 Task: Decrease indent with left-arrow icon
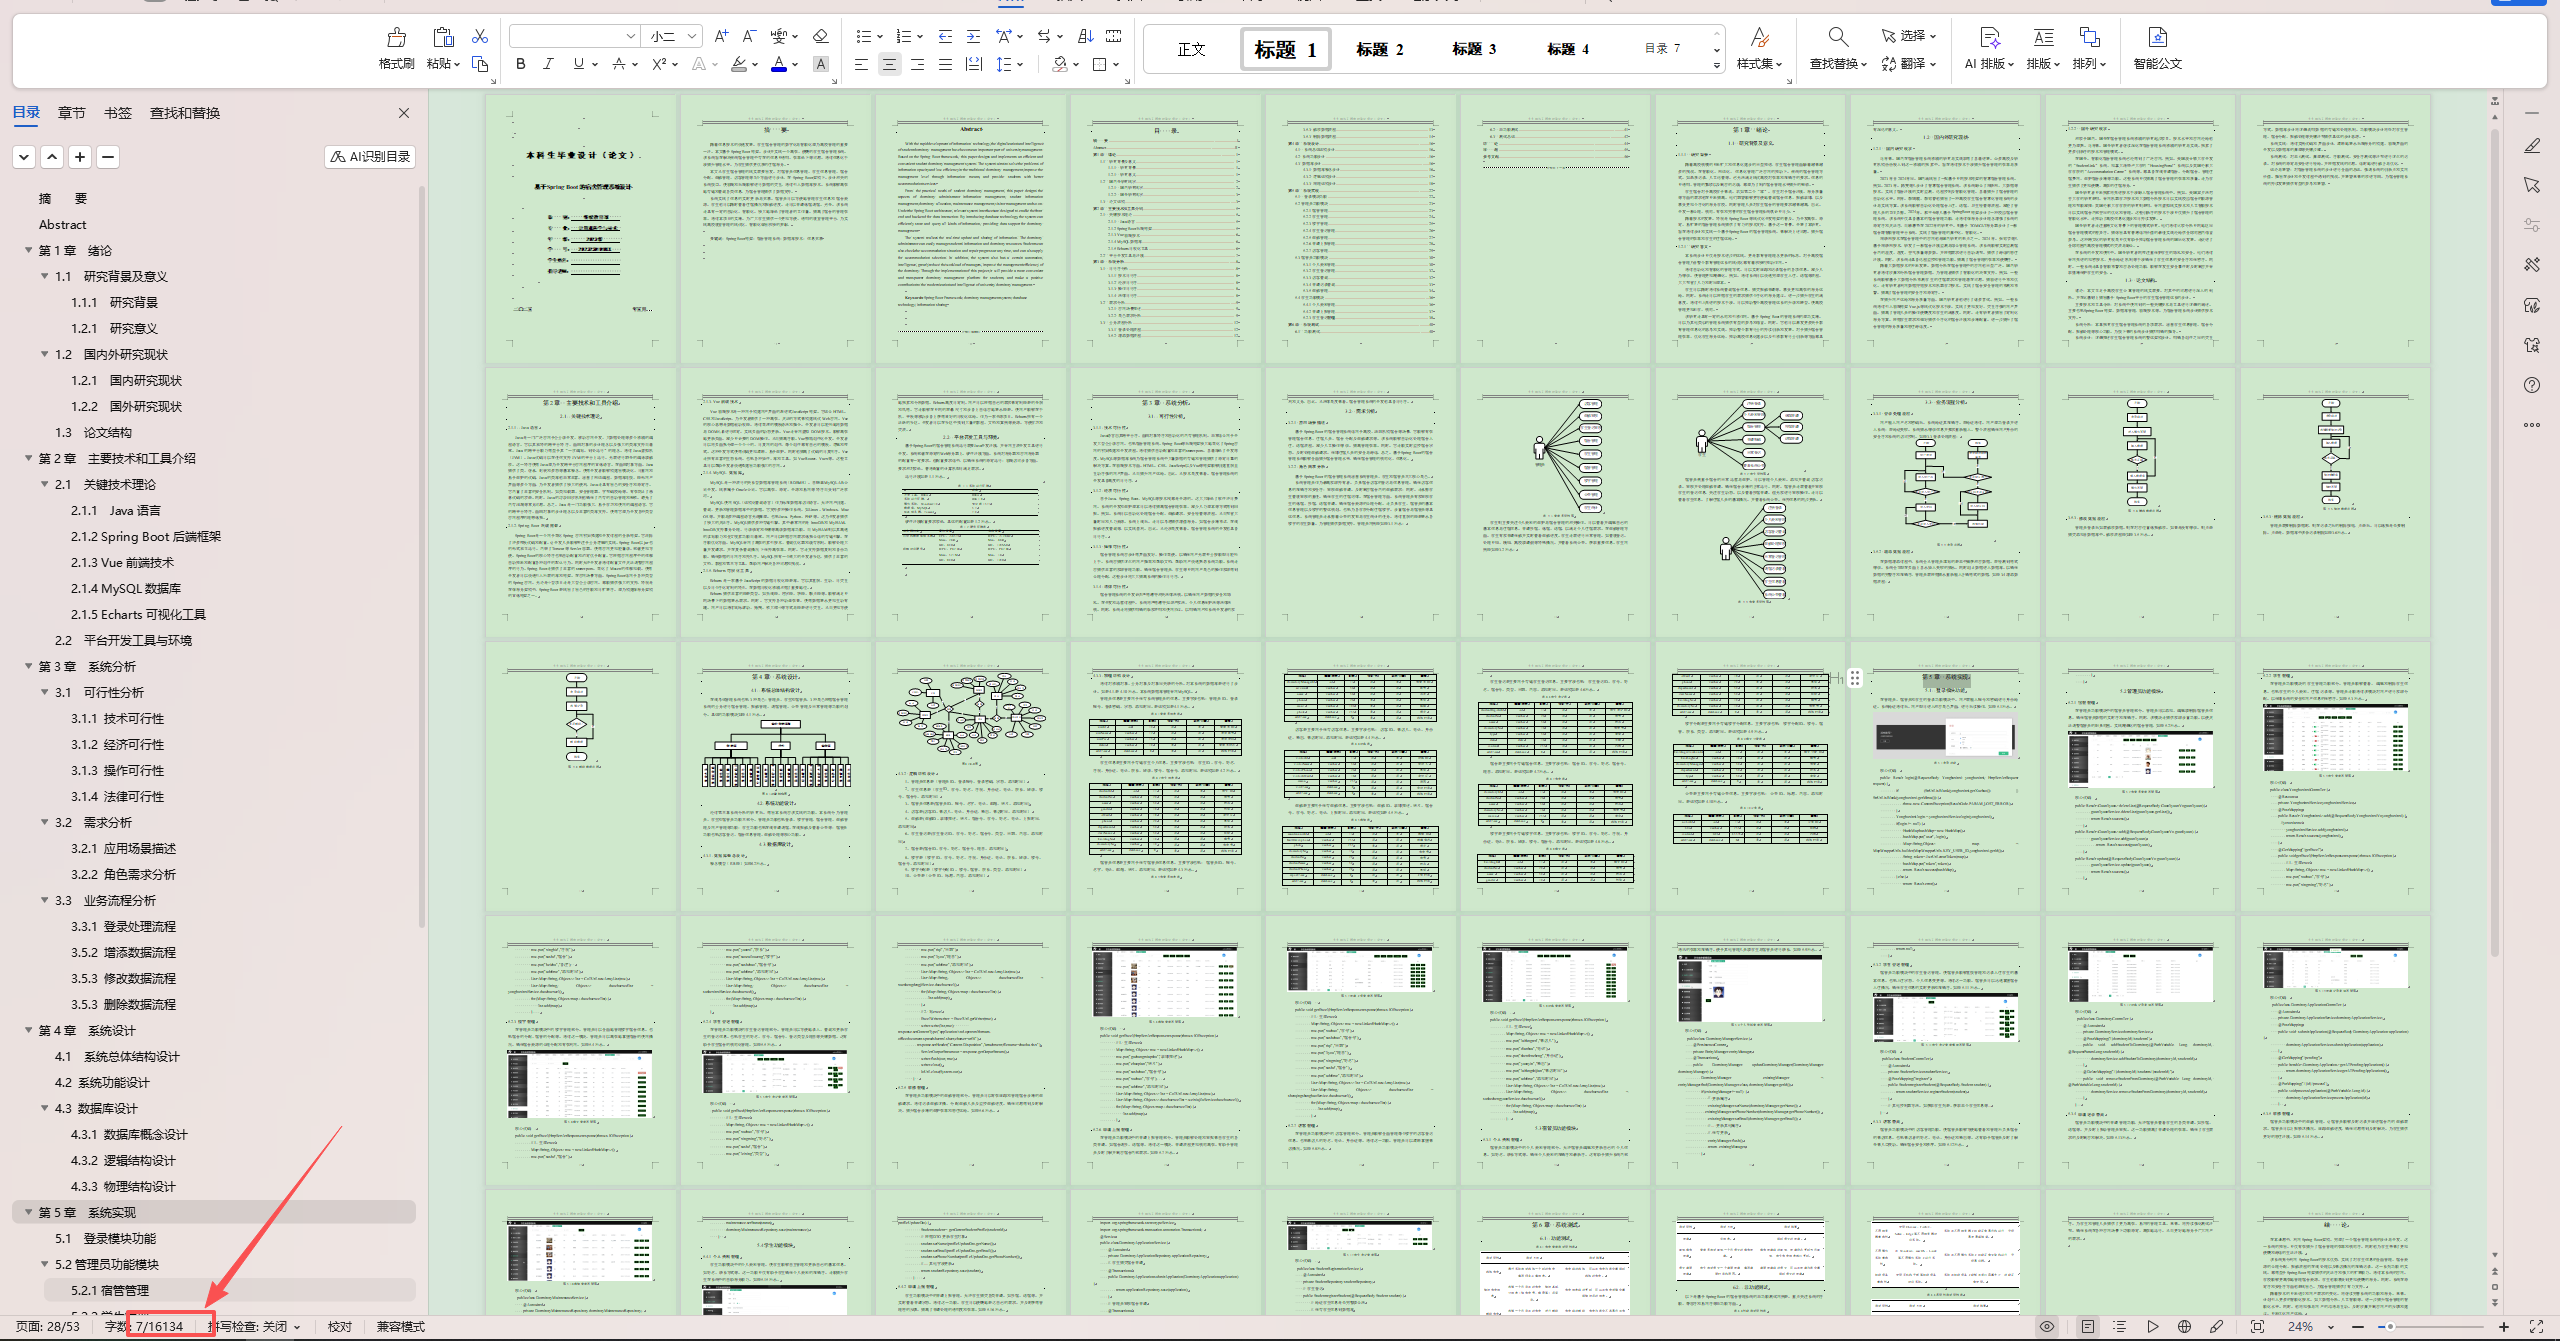[945, 36]
